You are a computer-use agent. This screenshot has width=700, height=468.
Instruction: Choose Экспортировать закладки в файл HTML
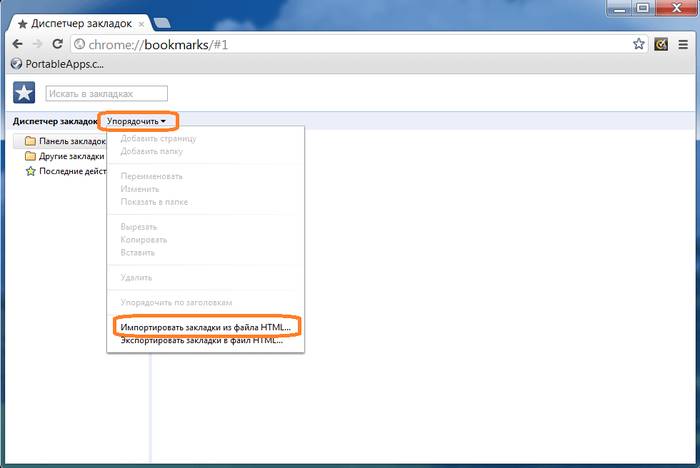pos(202,340)
